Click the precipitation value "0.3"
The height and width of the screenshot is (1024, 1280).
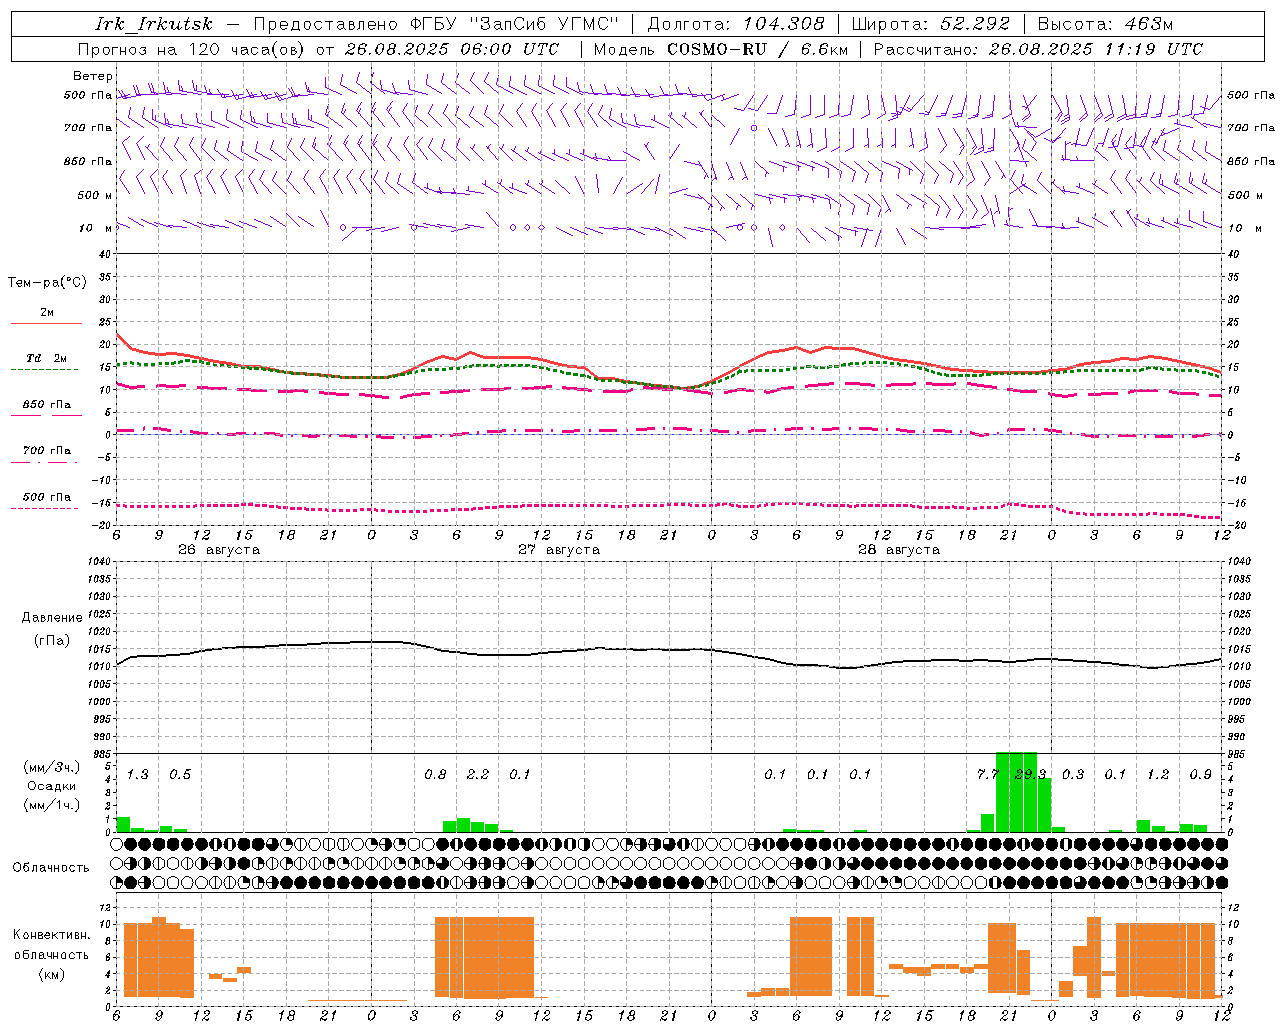coord(1073,774)
